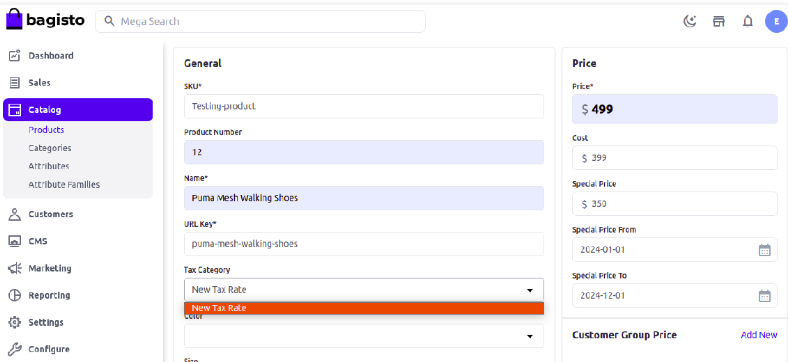Open Special Price From calendar picker
Viewport: 788px width, 362px height.
[x=764, y=250]
